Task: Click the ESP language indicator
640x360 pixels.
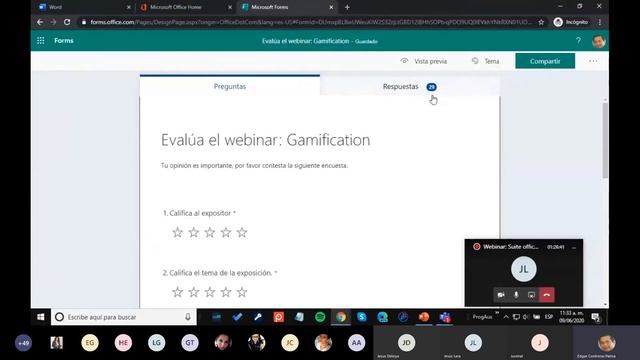Action: 549,317
